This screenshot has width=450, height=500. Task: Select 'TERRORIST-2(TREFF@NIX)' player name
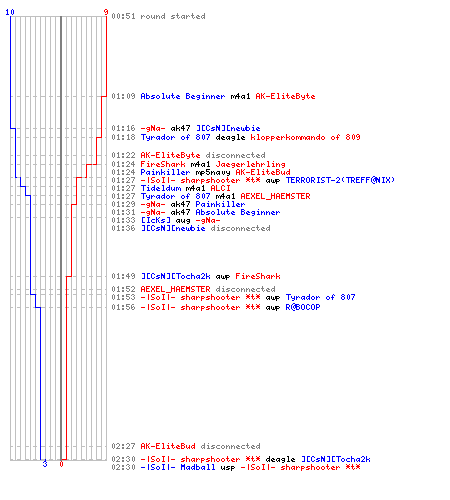pyautogui.click(x=340, y=180)
